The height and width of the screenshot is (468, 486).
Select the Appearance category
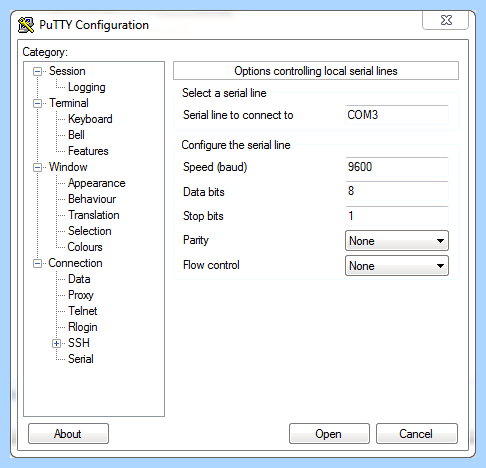pos(97,183)
